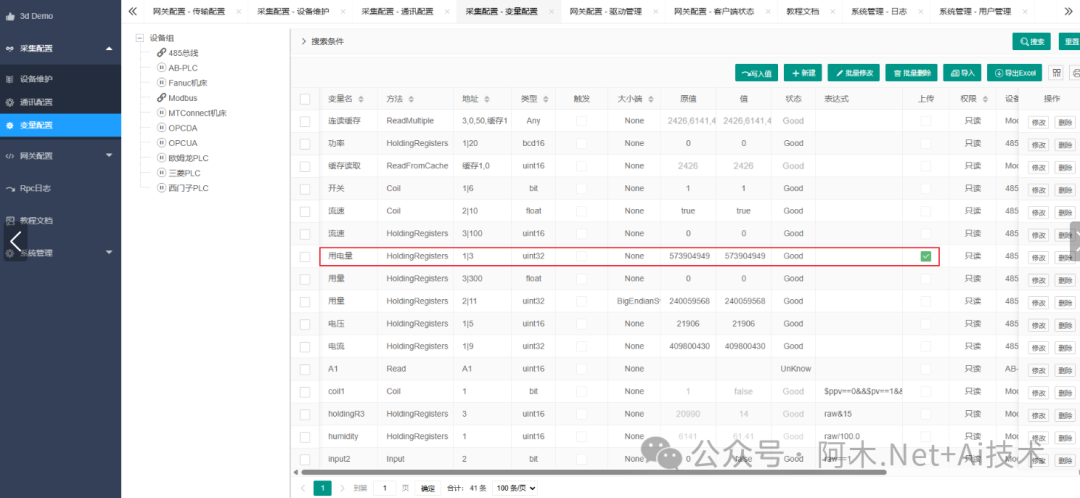The width and height of the screenshot is (1080, 498).
Task: Click the 变量配置 gear icon in sidebar
Action: pos(10,125)
